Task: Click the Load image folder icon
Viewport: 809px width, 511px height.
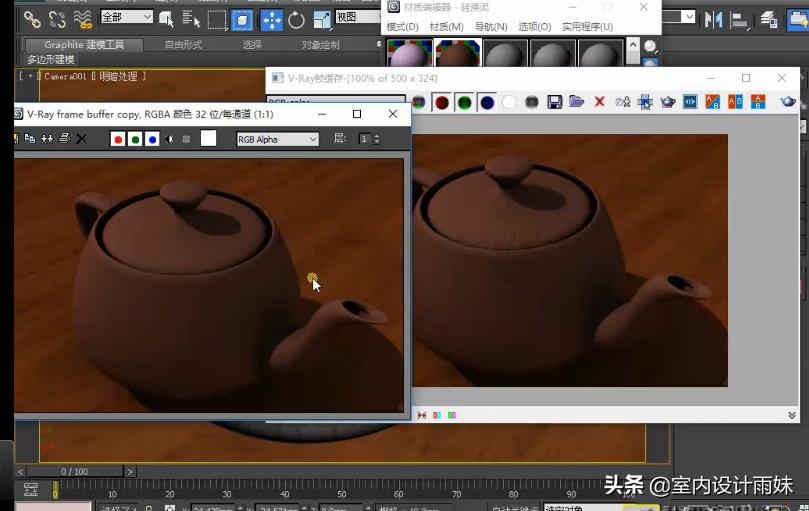Action: click(x=576, y=102)
